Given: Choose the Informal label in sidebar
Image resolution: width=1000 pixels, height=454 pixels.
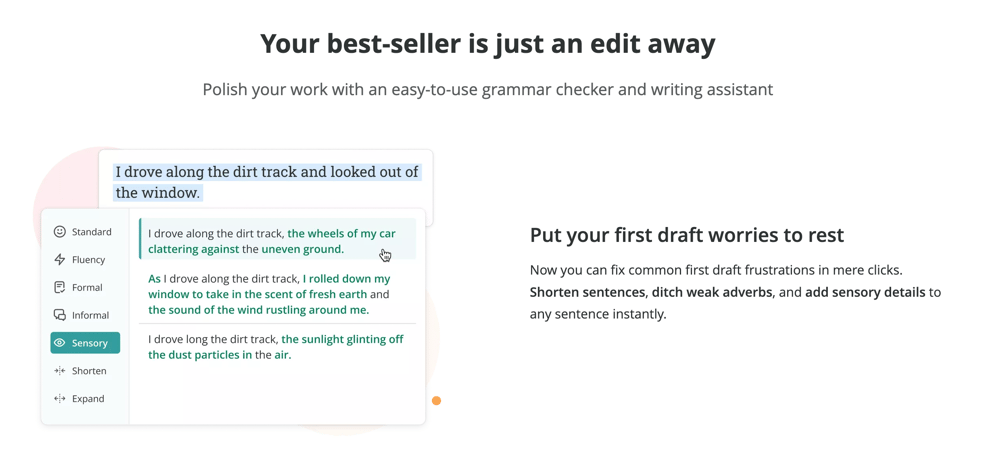Looking at the screenshot, I should (x=91, y=315).
